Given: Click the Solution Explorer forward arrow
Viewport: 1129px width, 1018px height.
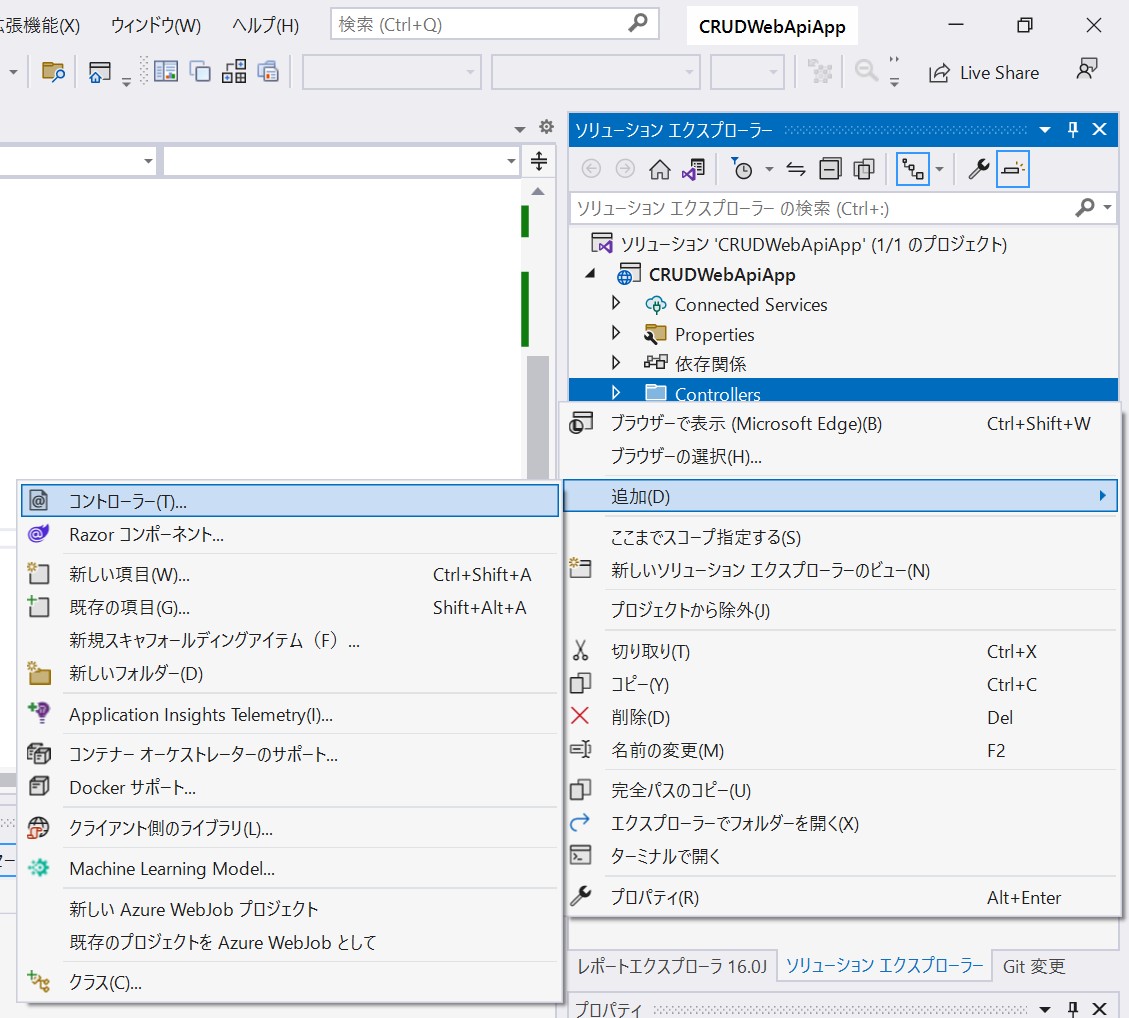Looking at the screenshot, I should [x=625, y=169].
